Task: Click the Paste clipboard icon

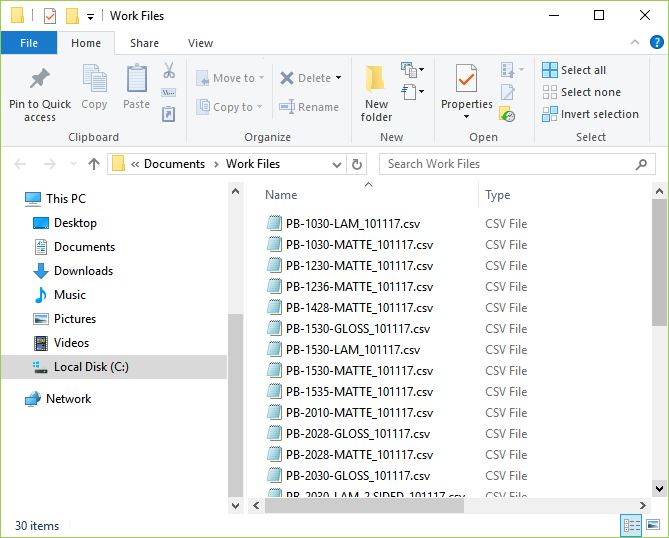Action: point(137,80)
